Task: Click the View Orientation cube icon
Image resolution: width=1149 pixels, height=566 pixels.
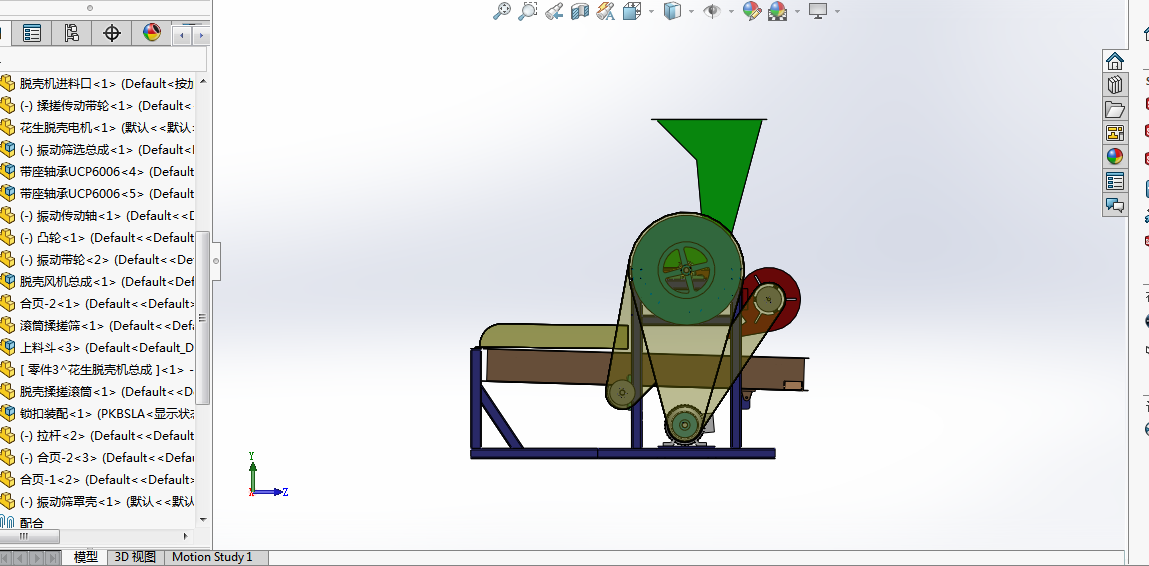Action: pyautogui.click(x=632, y=11)
